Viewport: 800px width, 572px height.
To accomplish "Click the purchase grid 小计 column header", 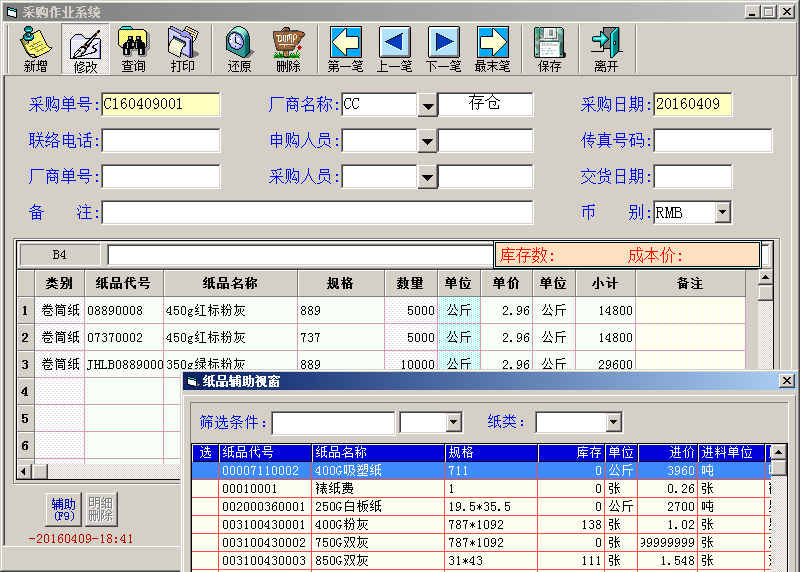I will pos(605,283).
